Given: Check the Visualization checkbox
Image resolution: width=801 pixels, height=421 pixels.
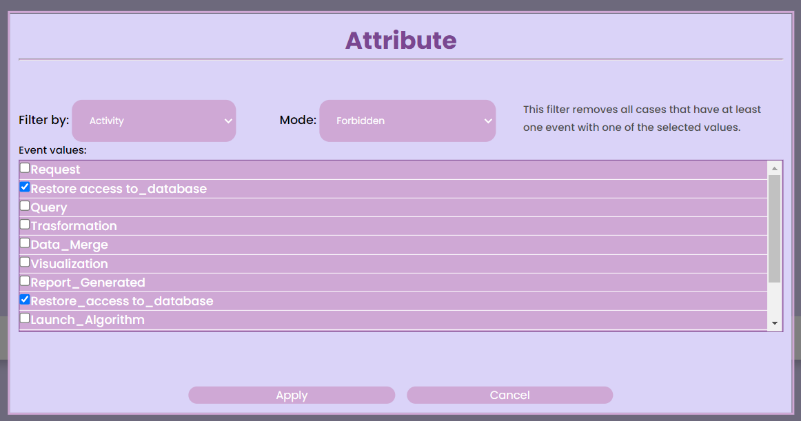Looking at the screenshot, I should pyautogui.click(x=25, y=262).
